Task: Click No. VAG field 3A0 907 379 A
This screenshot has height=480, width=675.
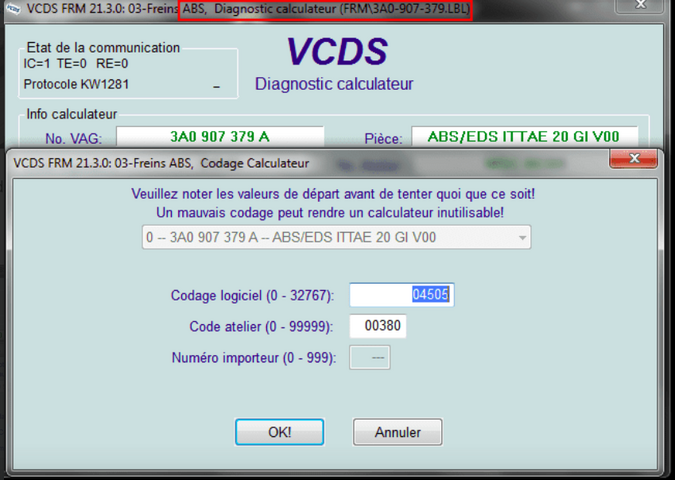Action: (220, 136)
